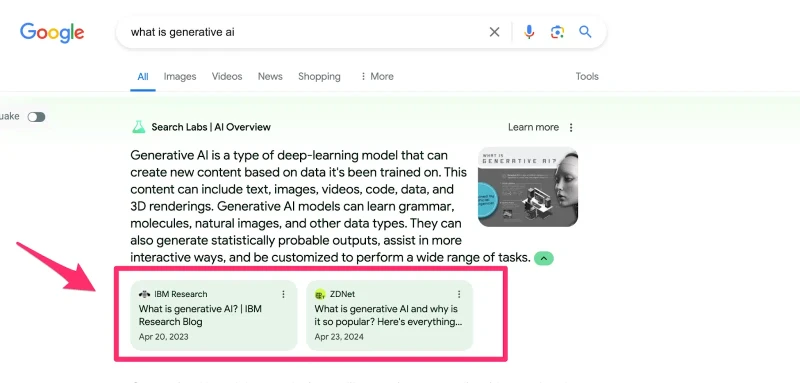Open ZDNet card three-dot menu

(x=459, y=294)
